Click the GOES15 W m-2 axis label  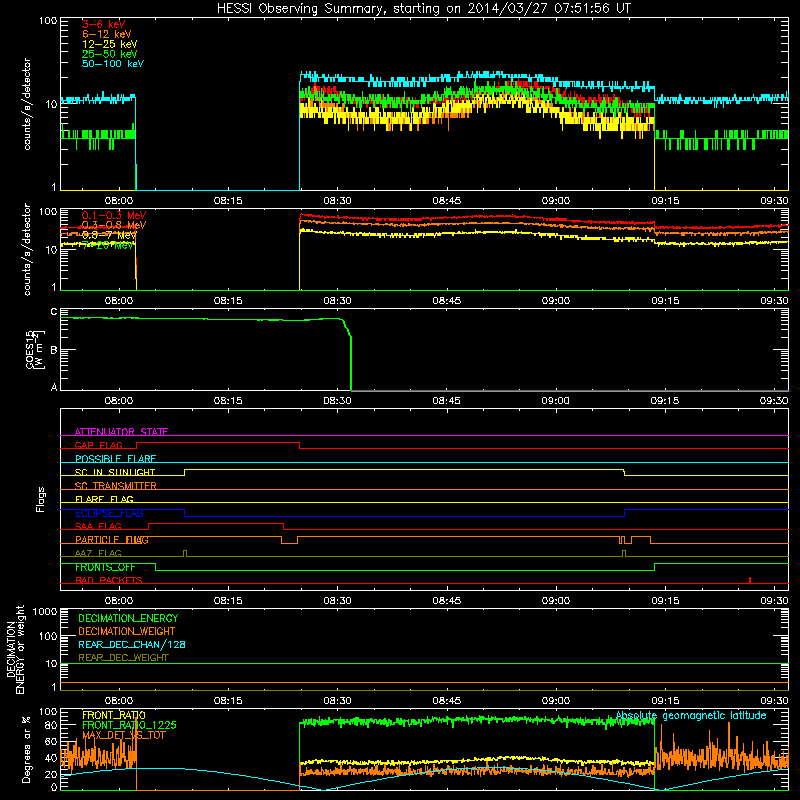pos(35,349)
